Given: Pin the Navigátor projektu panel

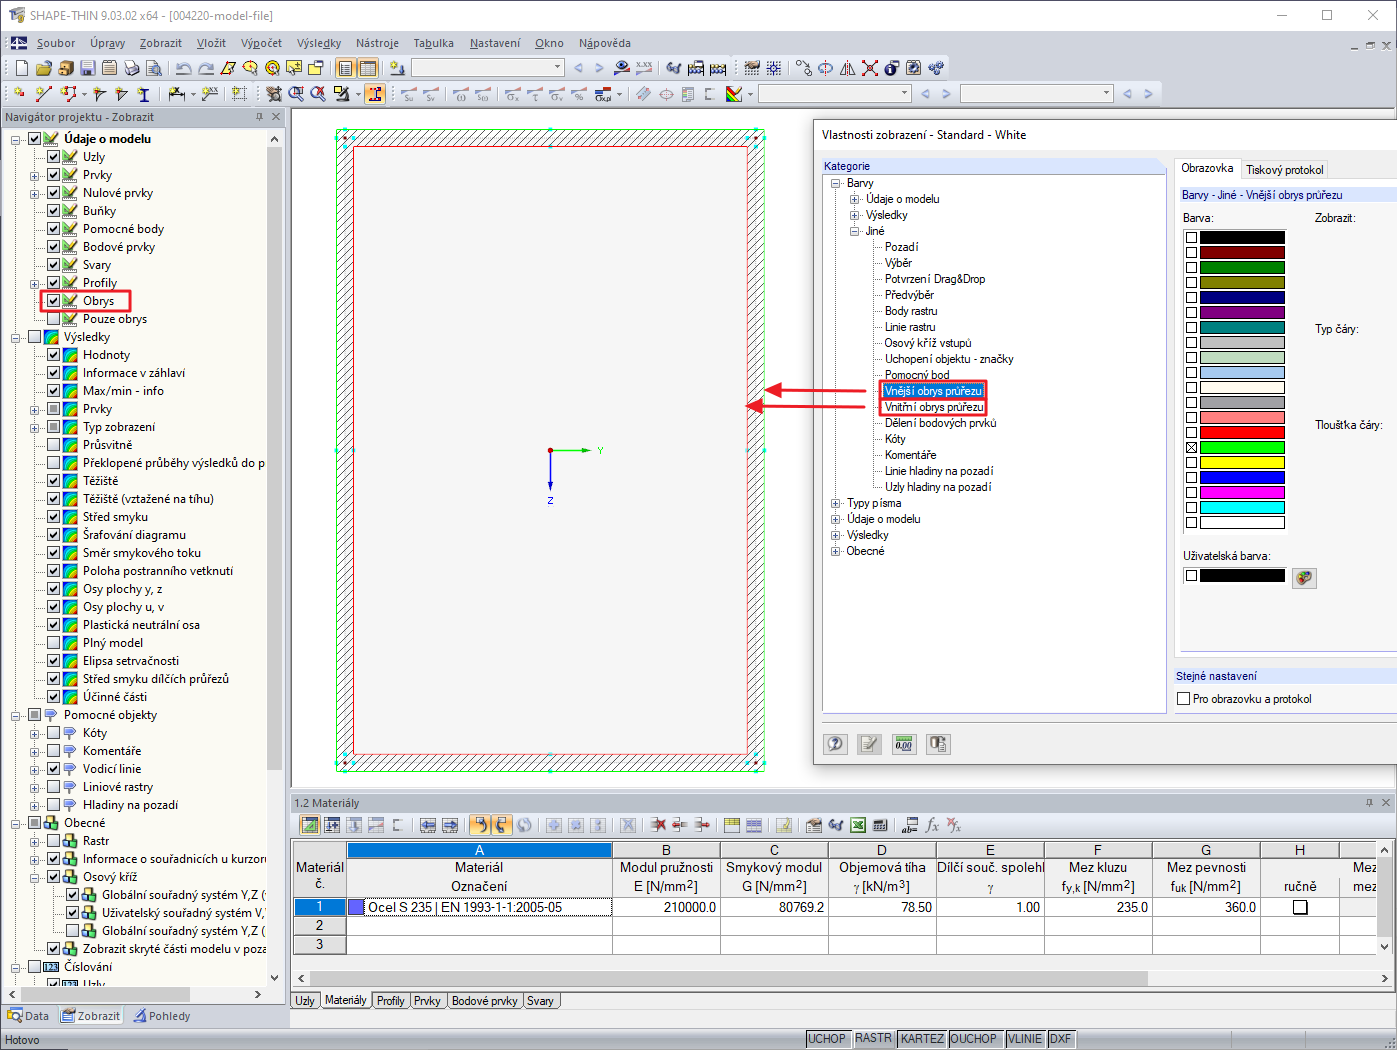Looking at the screenshot, I should pos(259,117).
